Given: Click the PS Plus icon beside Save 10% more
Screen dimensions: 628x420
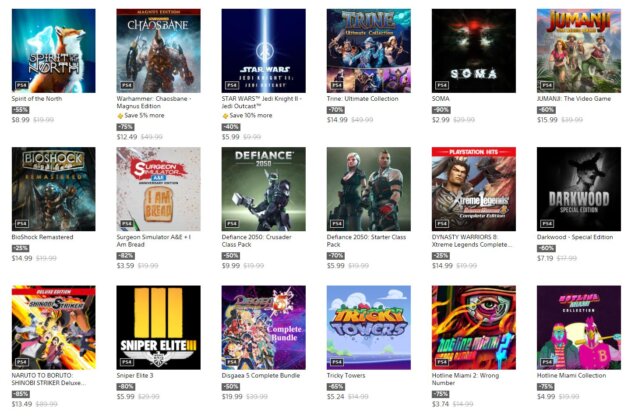Looking at the screenshot, I should point(225,116).
